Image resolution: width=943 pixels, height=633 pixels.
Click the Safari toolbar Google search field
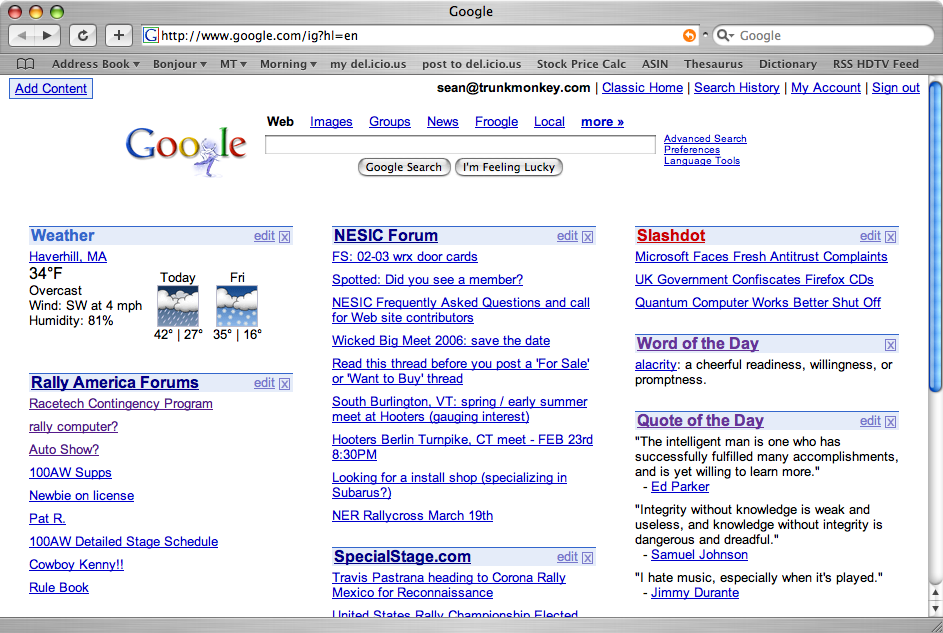pyautogui.click(x=822, y=35)
